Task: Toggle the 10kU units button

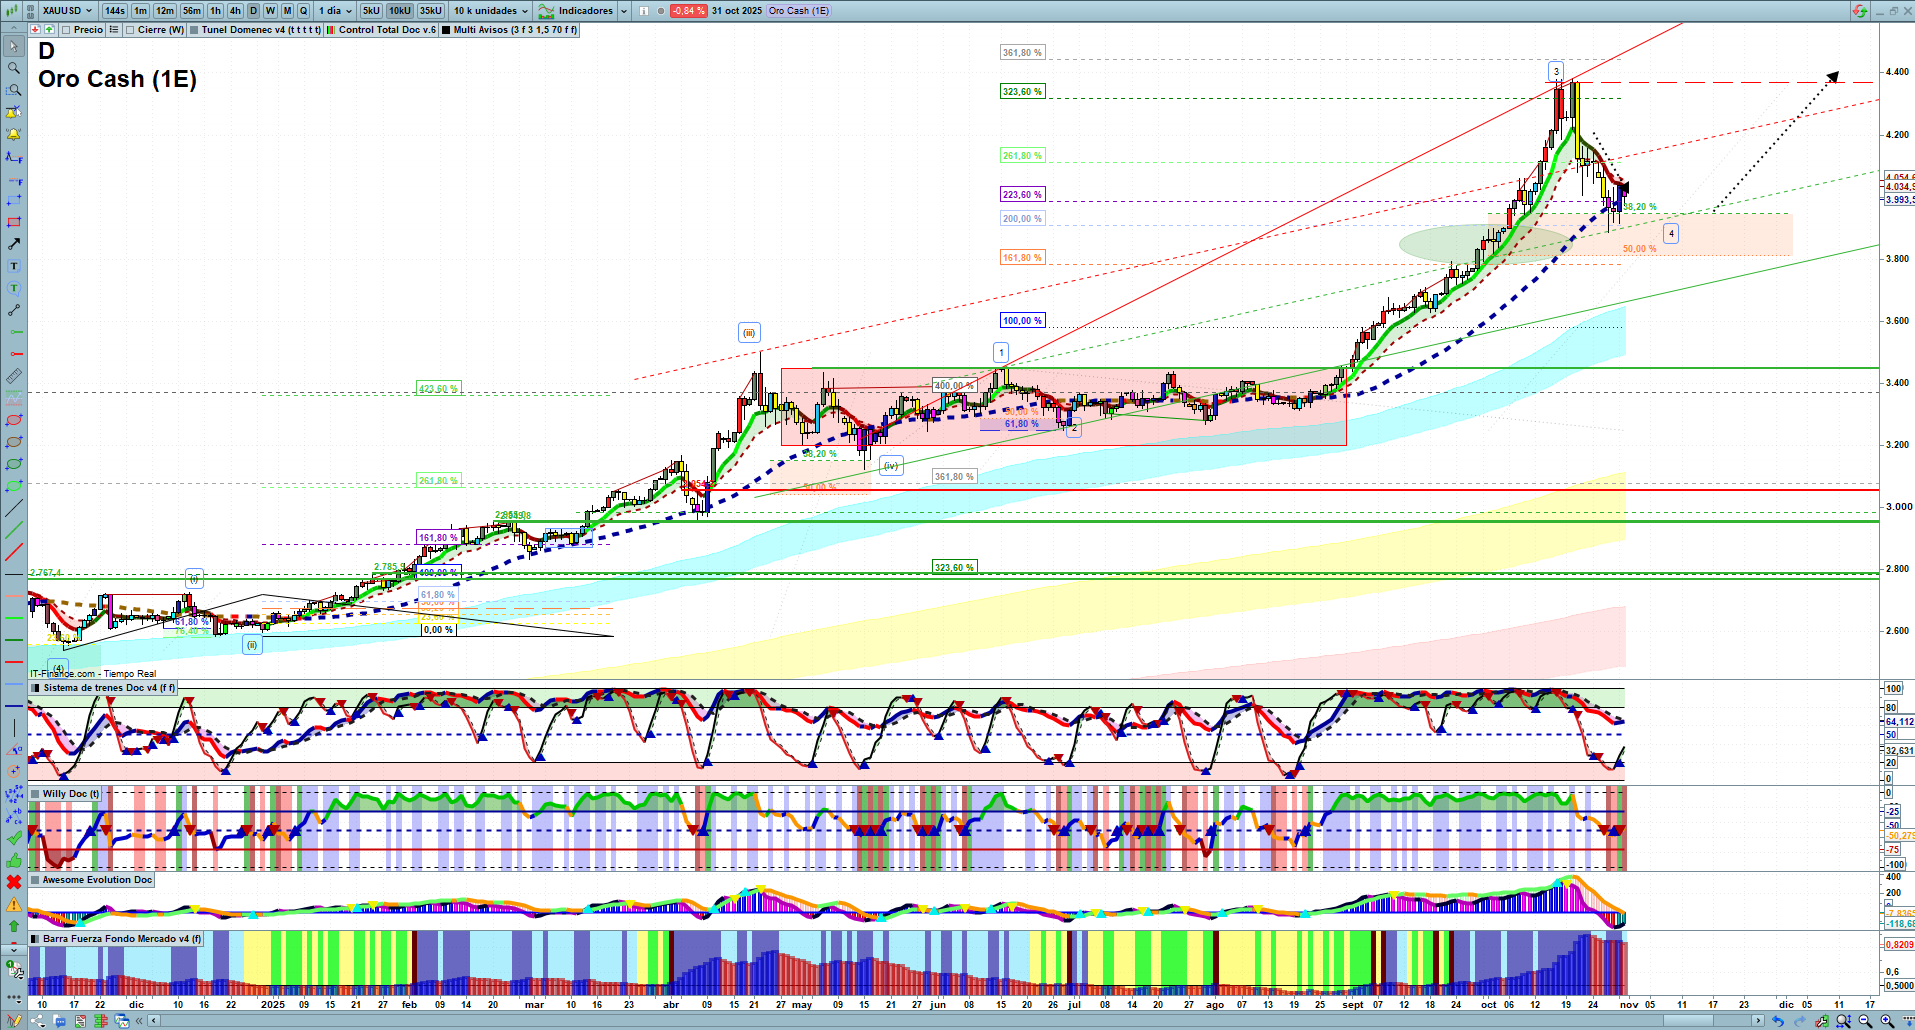Action: 400,11
